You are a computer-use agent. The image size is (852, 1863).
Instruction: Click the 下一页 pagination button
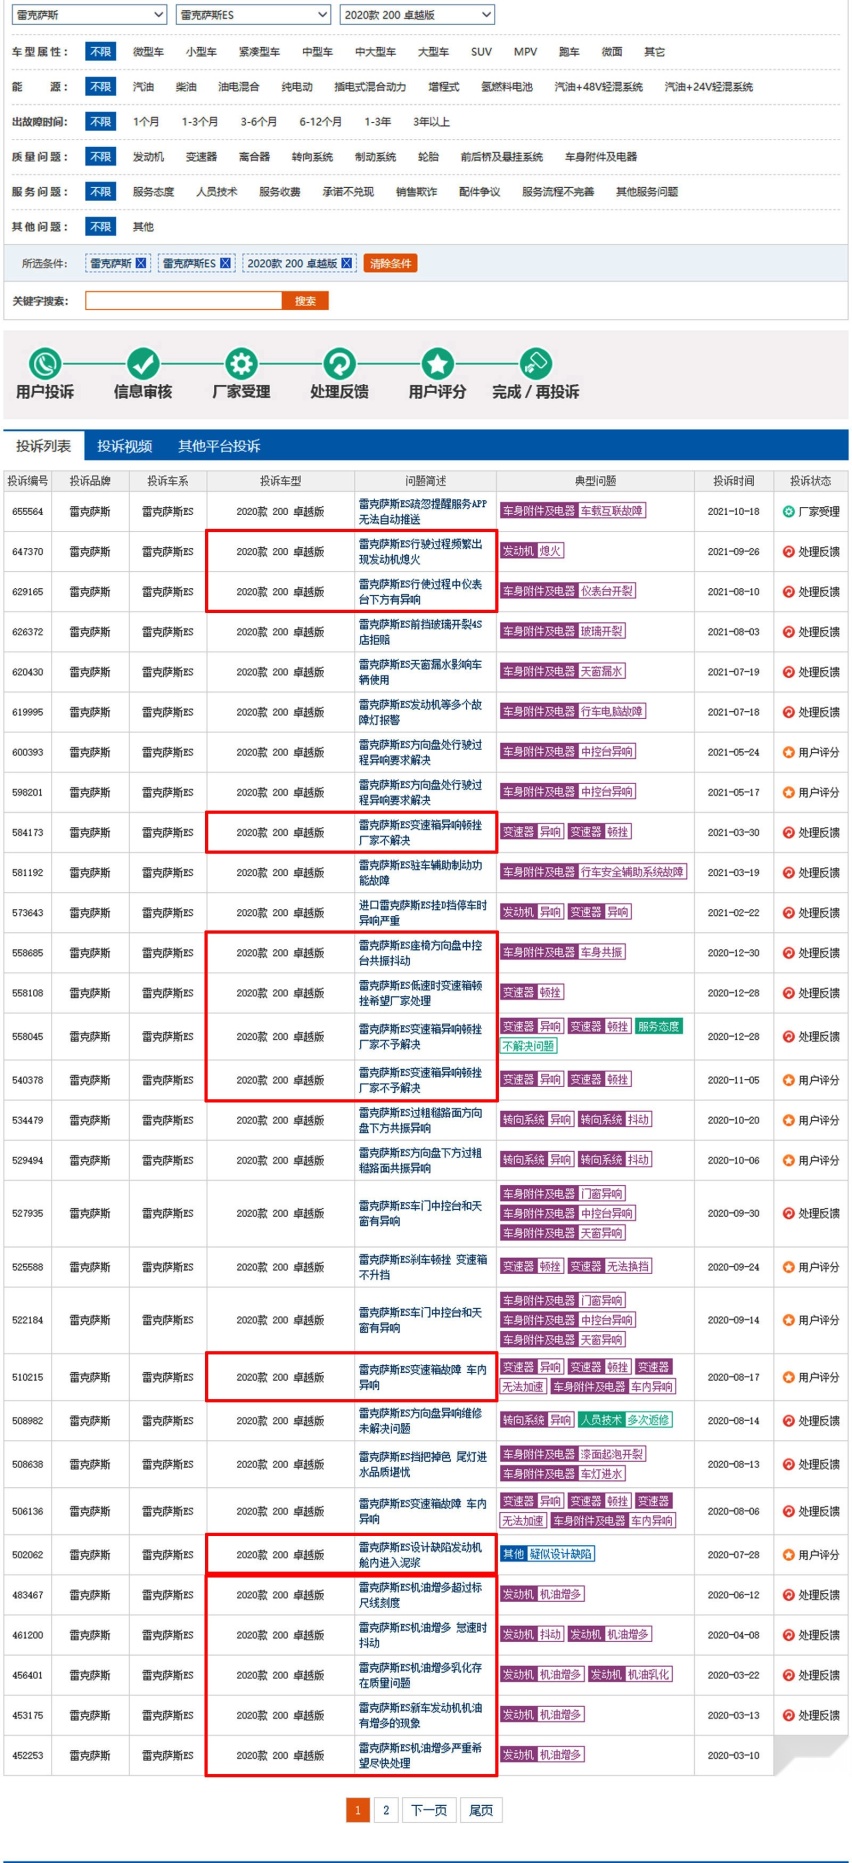point(429,1810)
